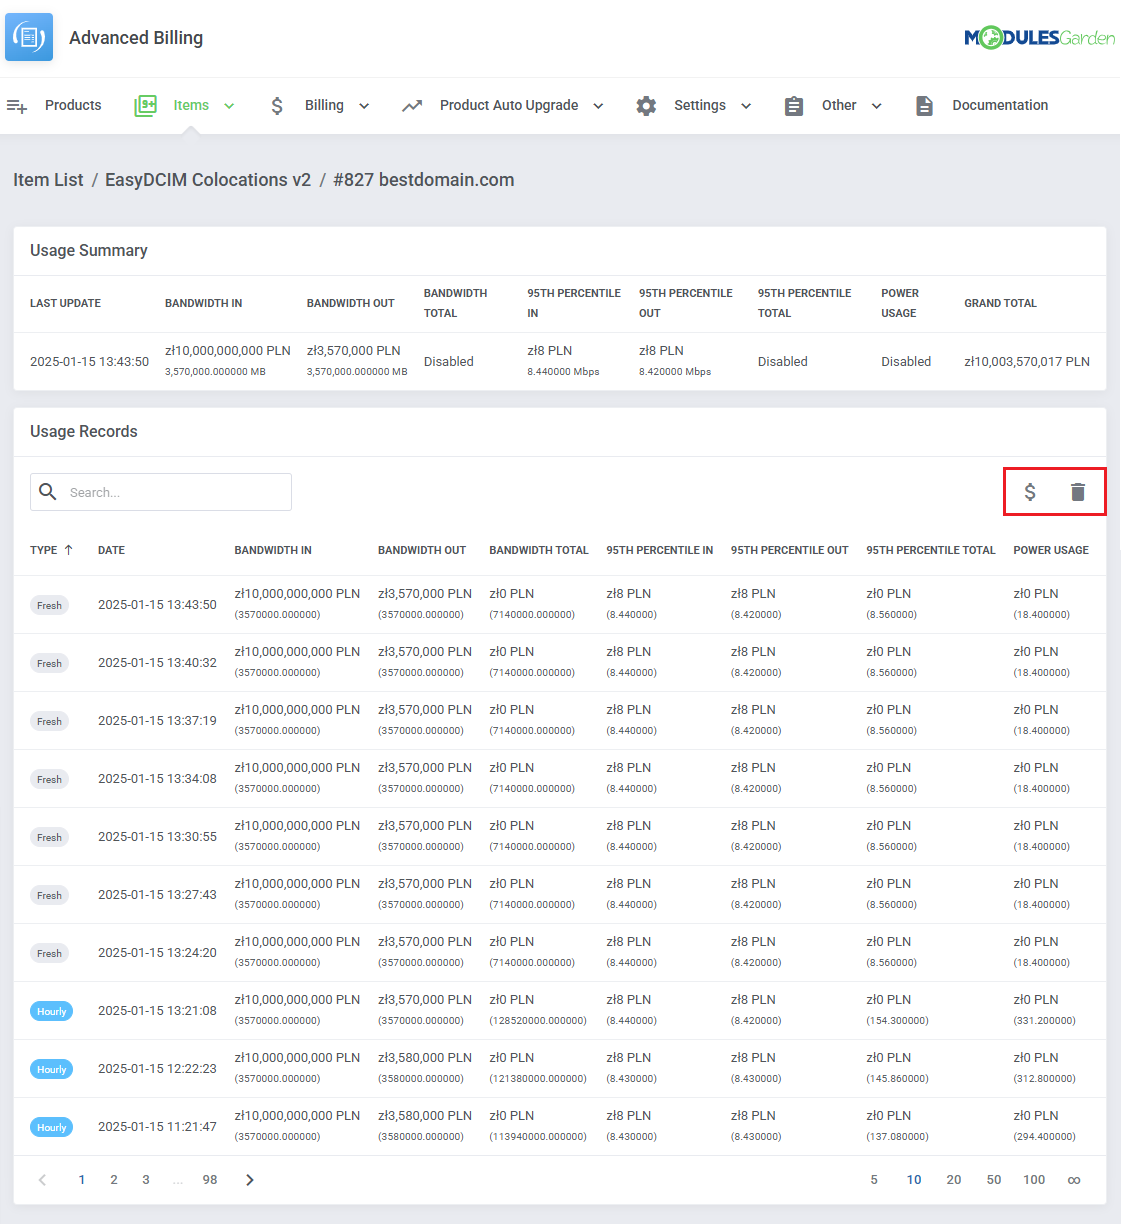1121x1224 pixels.
Task: Click the Documentation file icon
Action: (x=925, y=105)
